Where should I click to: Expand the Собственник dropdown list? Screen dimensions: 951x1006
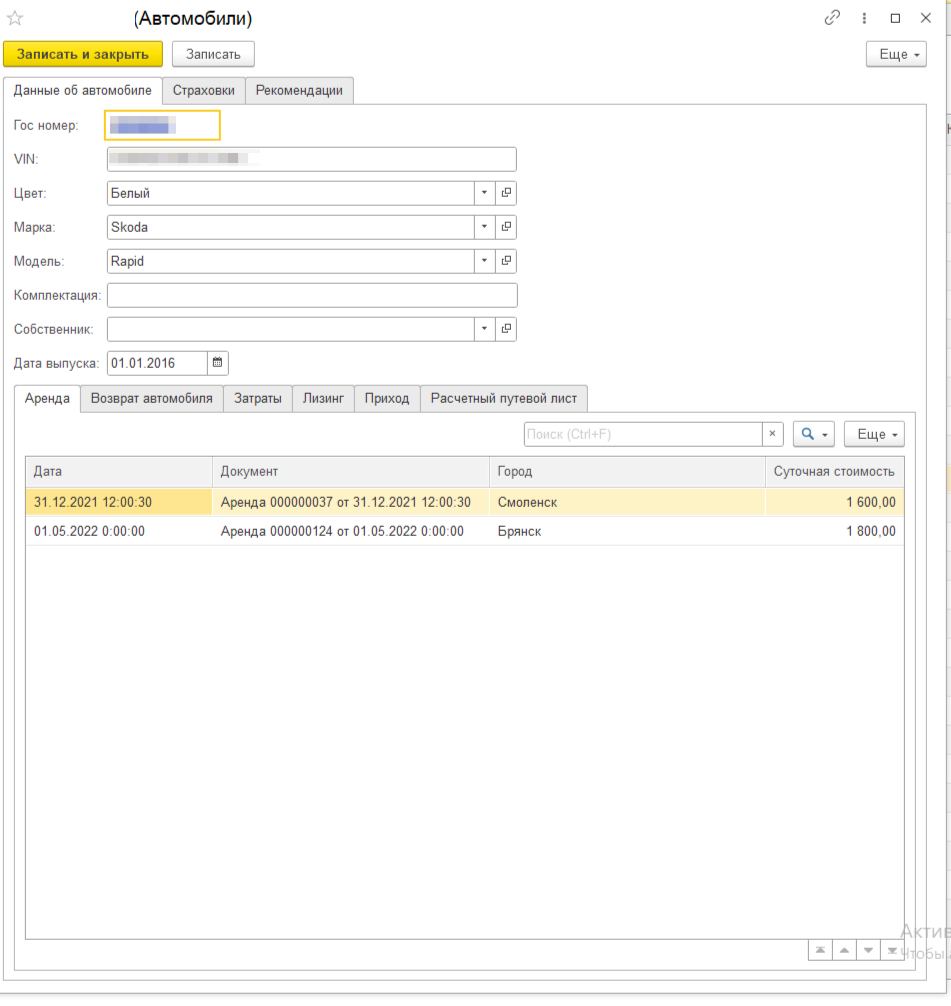pos(484,329)
